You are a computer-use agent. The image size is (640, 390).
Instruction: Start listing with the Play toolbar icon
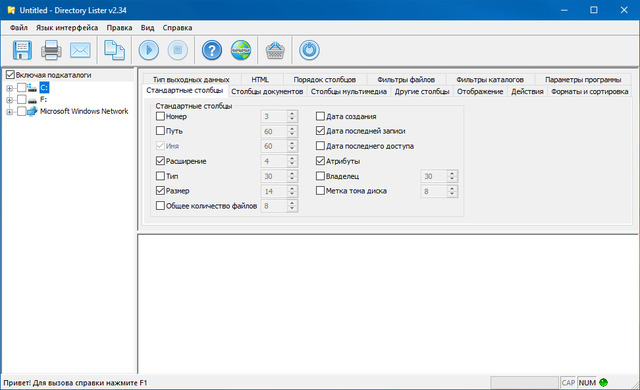pos(149,50)
